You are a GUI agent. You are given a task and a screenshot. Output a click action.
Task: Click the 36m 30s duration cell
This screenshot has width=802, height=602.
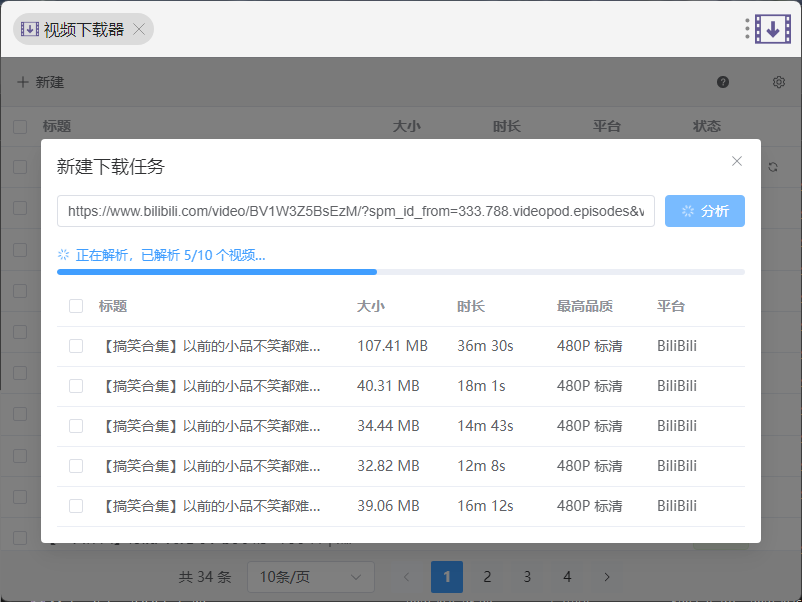click(485, 346)
